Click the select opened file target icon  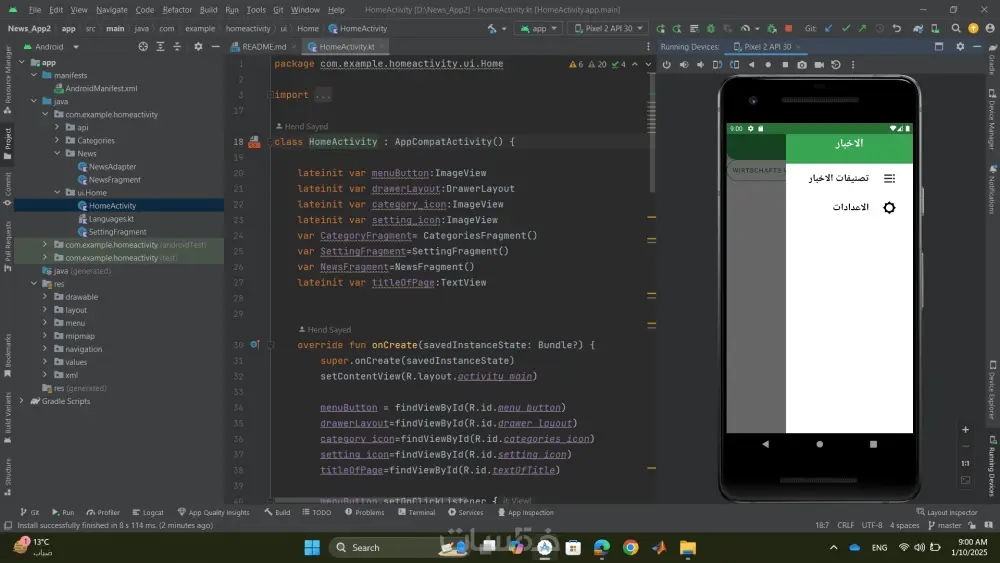pos(143,46)
